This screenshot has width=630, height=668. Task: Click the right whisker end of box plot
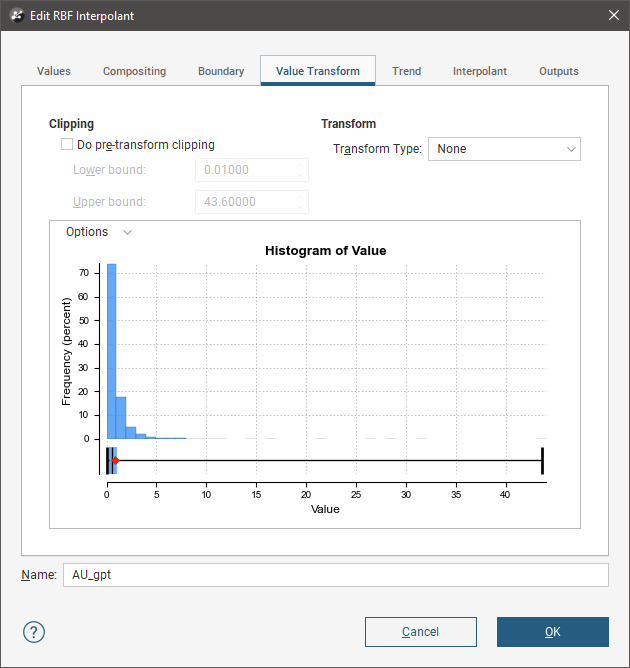(x=542, y=461)
